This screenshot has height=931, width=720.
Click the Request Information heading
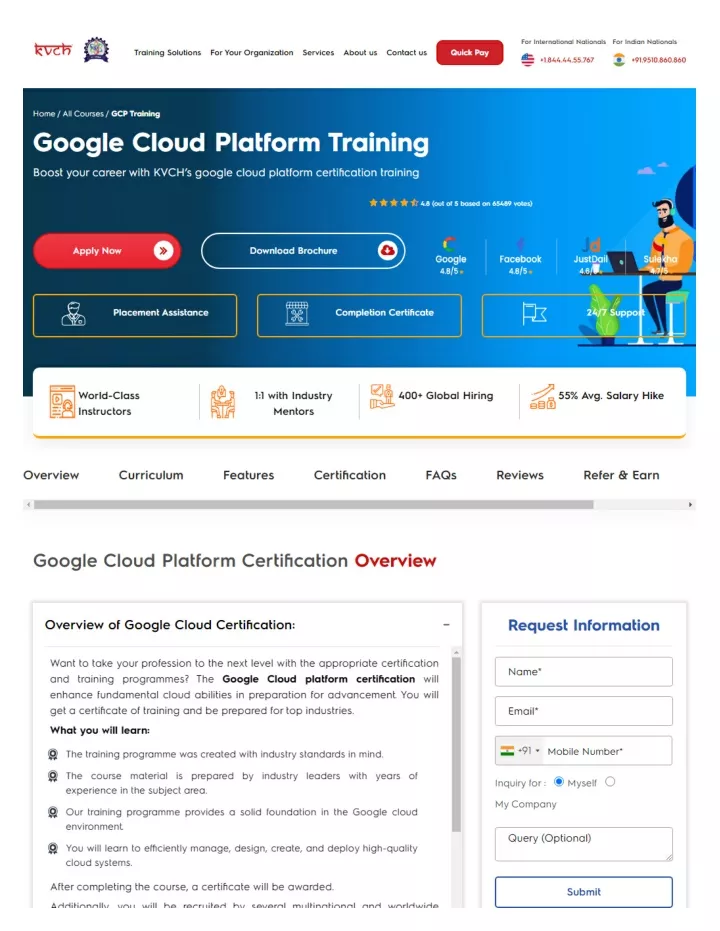(583, 625)
